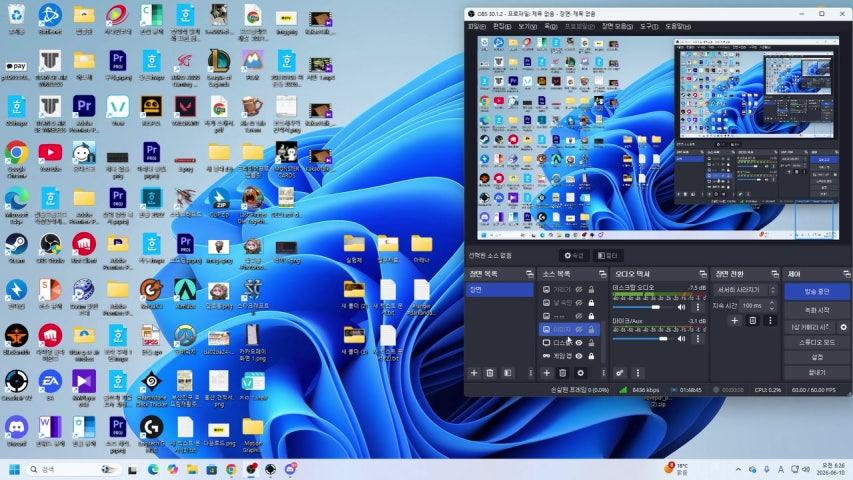Click 녹화 시작 to start recording
Screen dimensions: 853x480
[817, 310]
